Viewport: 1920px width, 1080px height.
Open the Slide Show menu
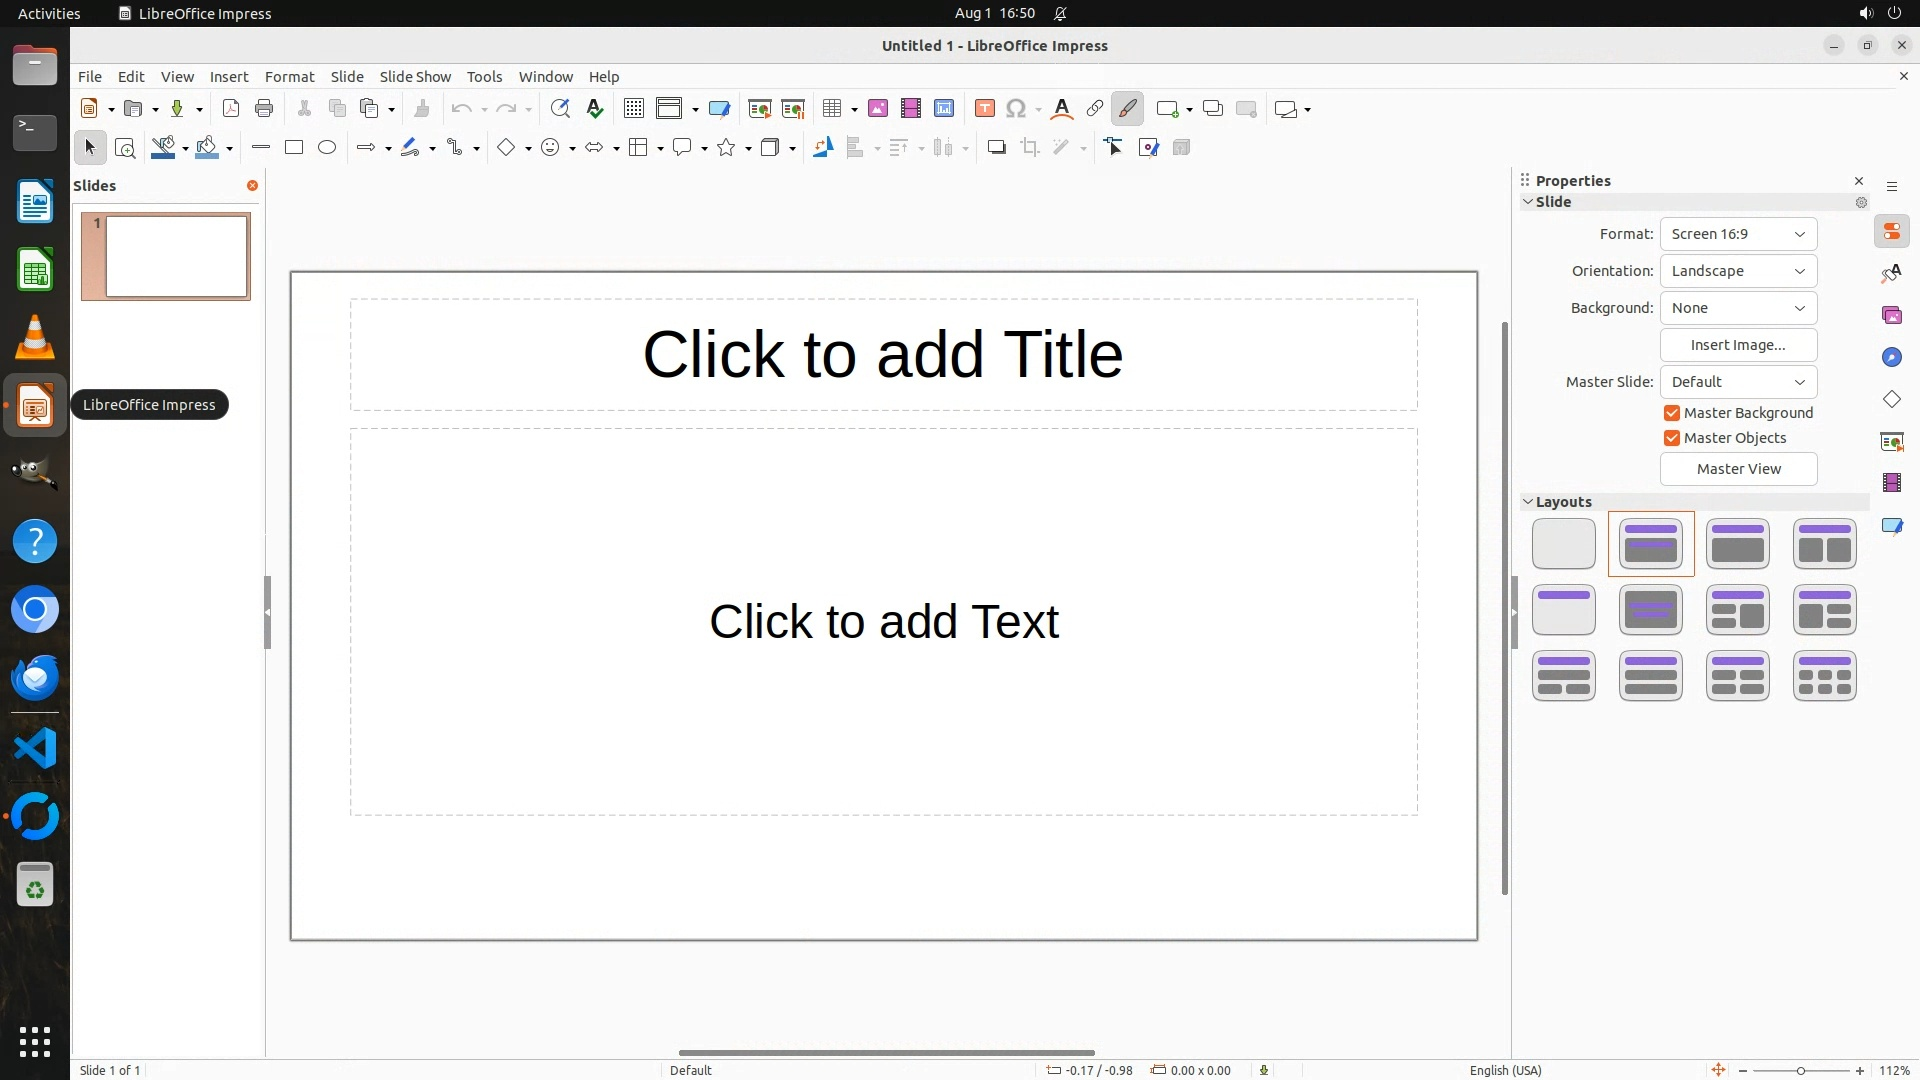(x=415, y=77)
